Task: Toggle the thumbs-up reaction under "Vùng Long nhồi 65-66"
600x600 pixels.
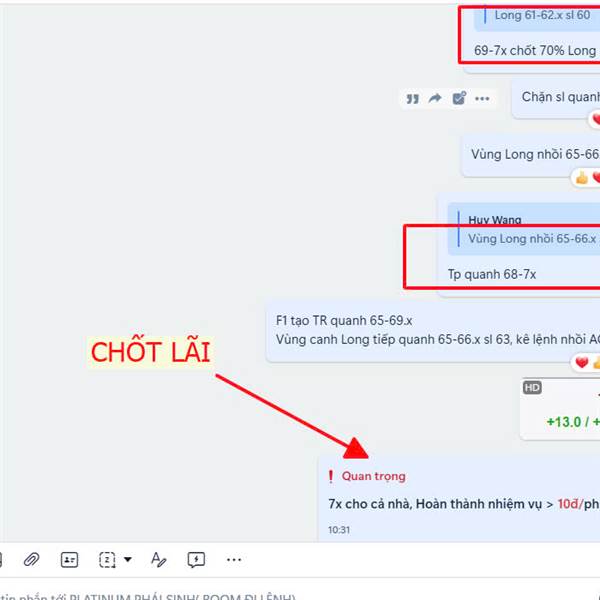Action: tap(582, 178)
